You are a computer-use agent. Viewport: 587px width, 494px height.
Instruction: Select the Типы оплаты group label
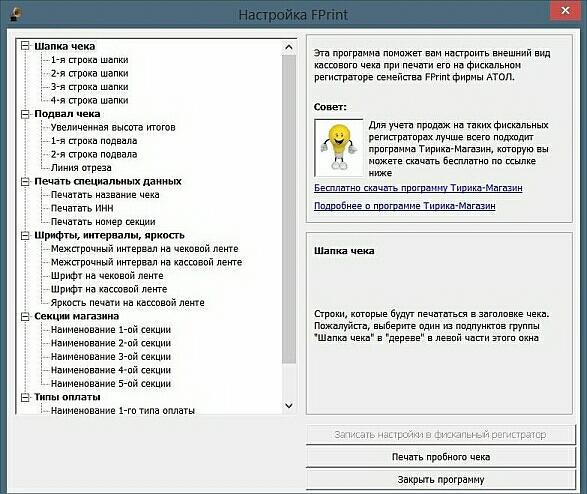pos(67,397)
